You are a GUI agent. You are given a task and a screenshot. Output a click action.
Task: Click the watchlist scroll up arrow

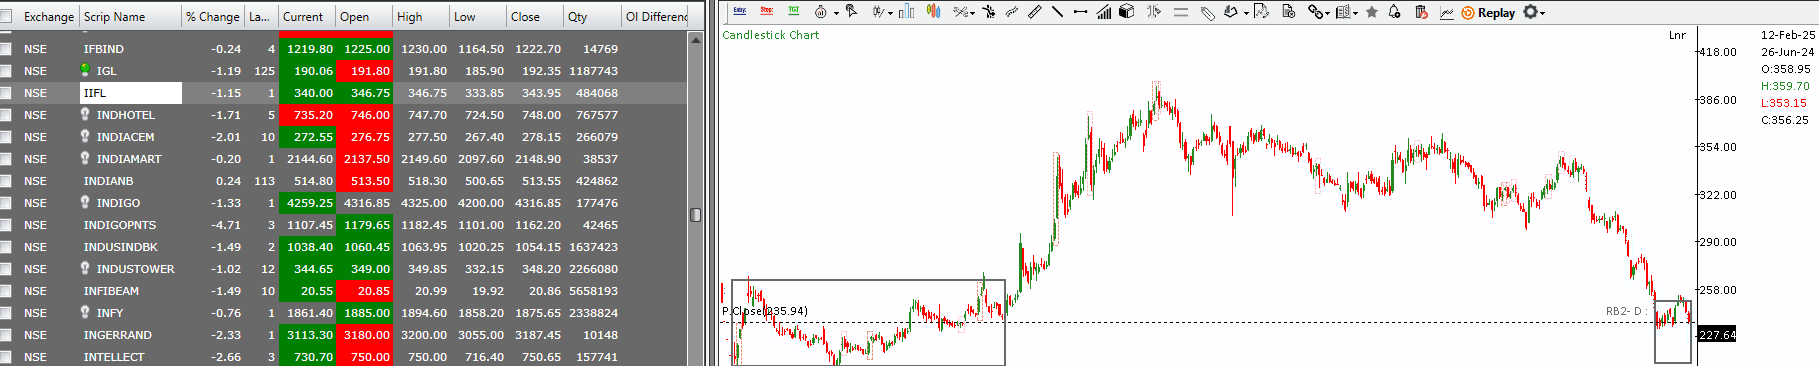point(696,39)
